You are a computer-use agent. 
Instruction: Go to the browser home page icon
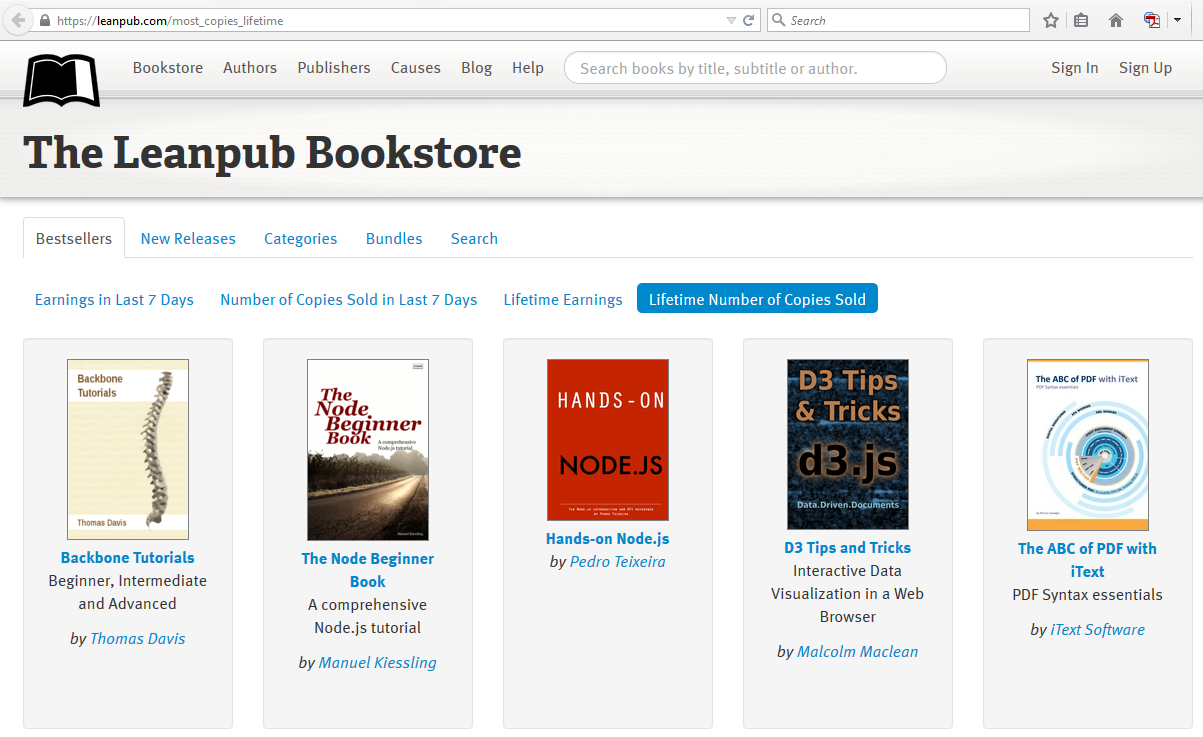tap(1116, 20)
